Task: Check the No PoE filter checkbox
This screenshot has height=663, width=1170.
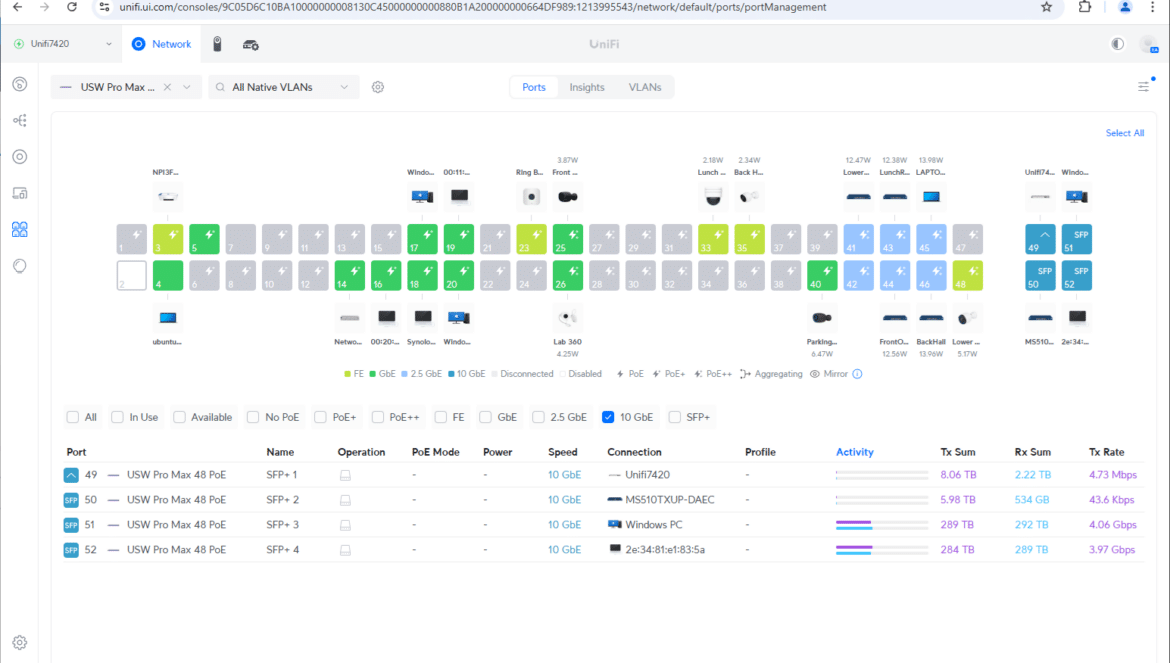Action: click(x=253, y=417)
